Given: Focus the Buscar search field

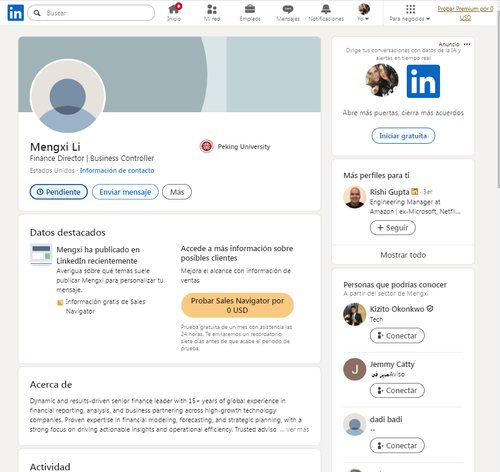Looking at the screenshot, I should [91, 13].
